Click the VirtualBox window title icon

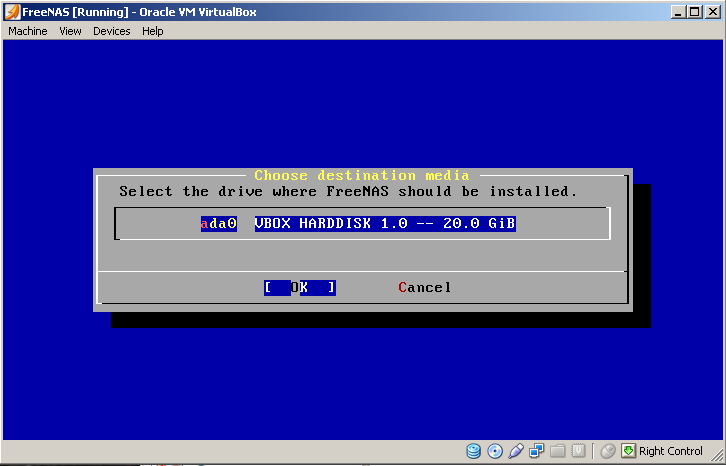coord(13,12)
